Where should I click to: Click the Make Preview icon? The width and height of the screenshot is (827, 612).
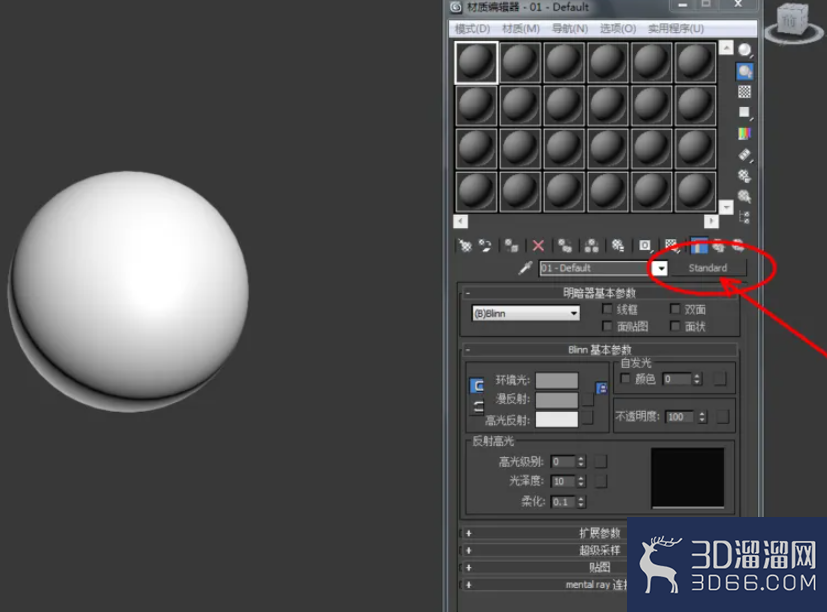tap(745, 155)
